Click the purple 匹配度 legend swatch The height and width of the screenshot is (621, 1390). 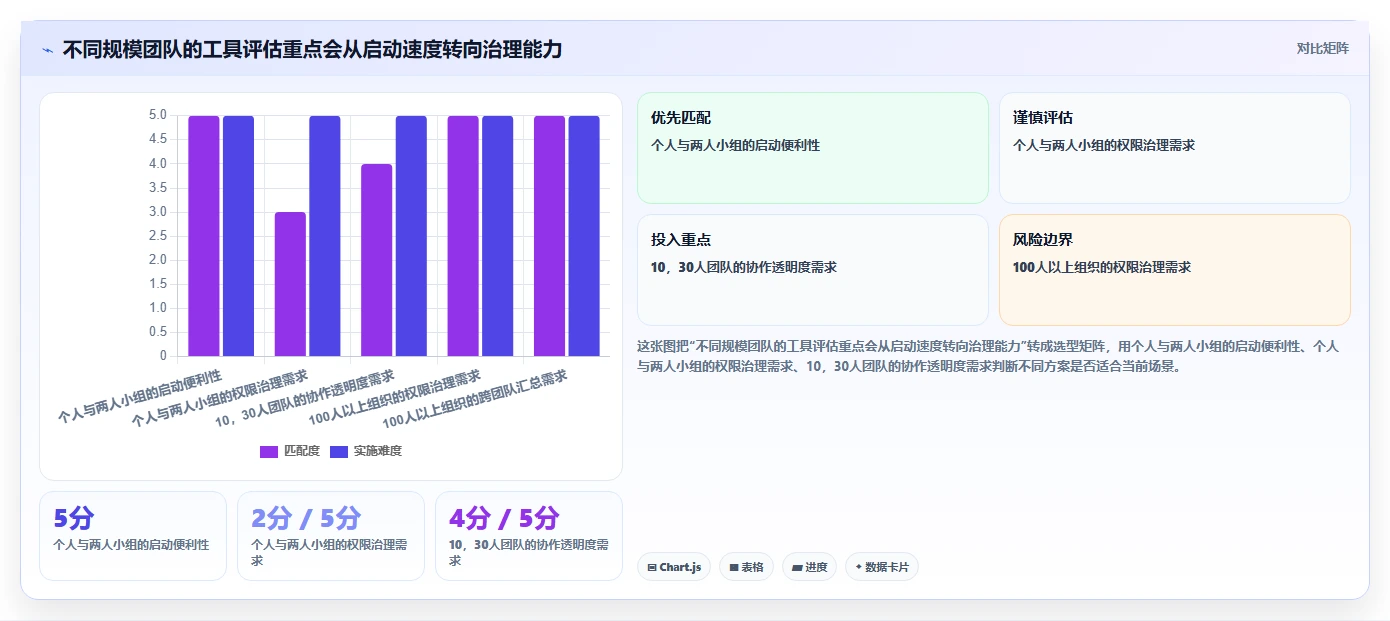pyautogui.click(x=269, y=451)
